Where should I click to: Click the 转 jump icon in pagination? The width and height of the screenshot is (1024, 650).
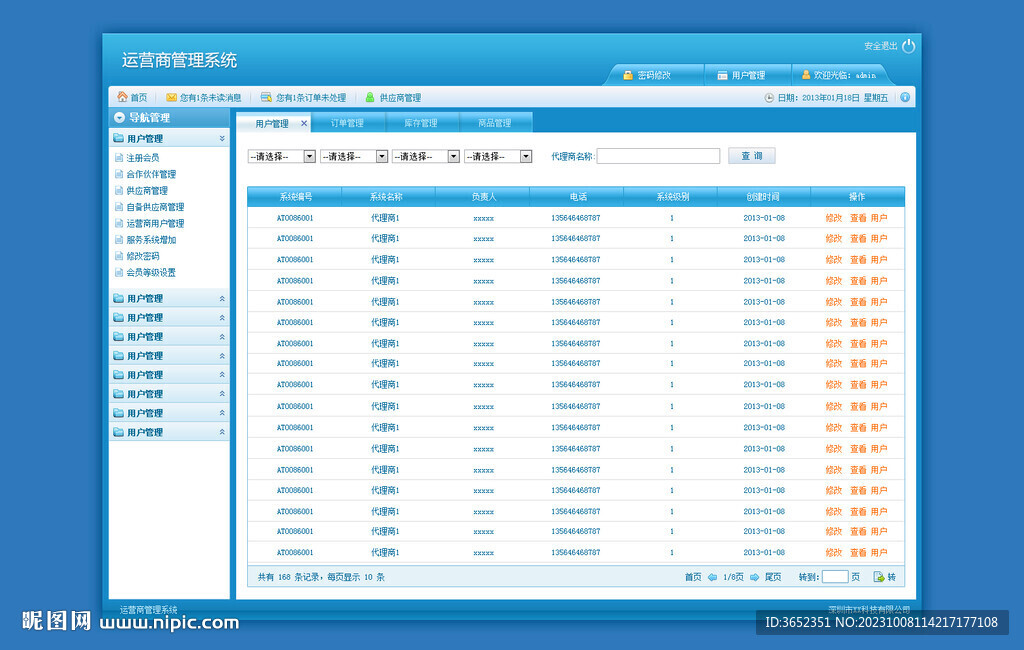coord(879,577)
